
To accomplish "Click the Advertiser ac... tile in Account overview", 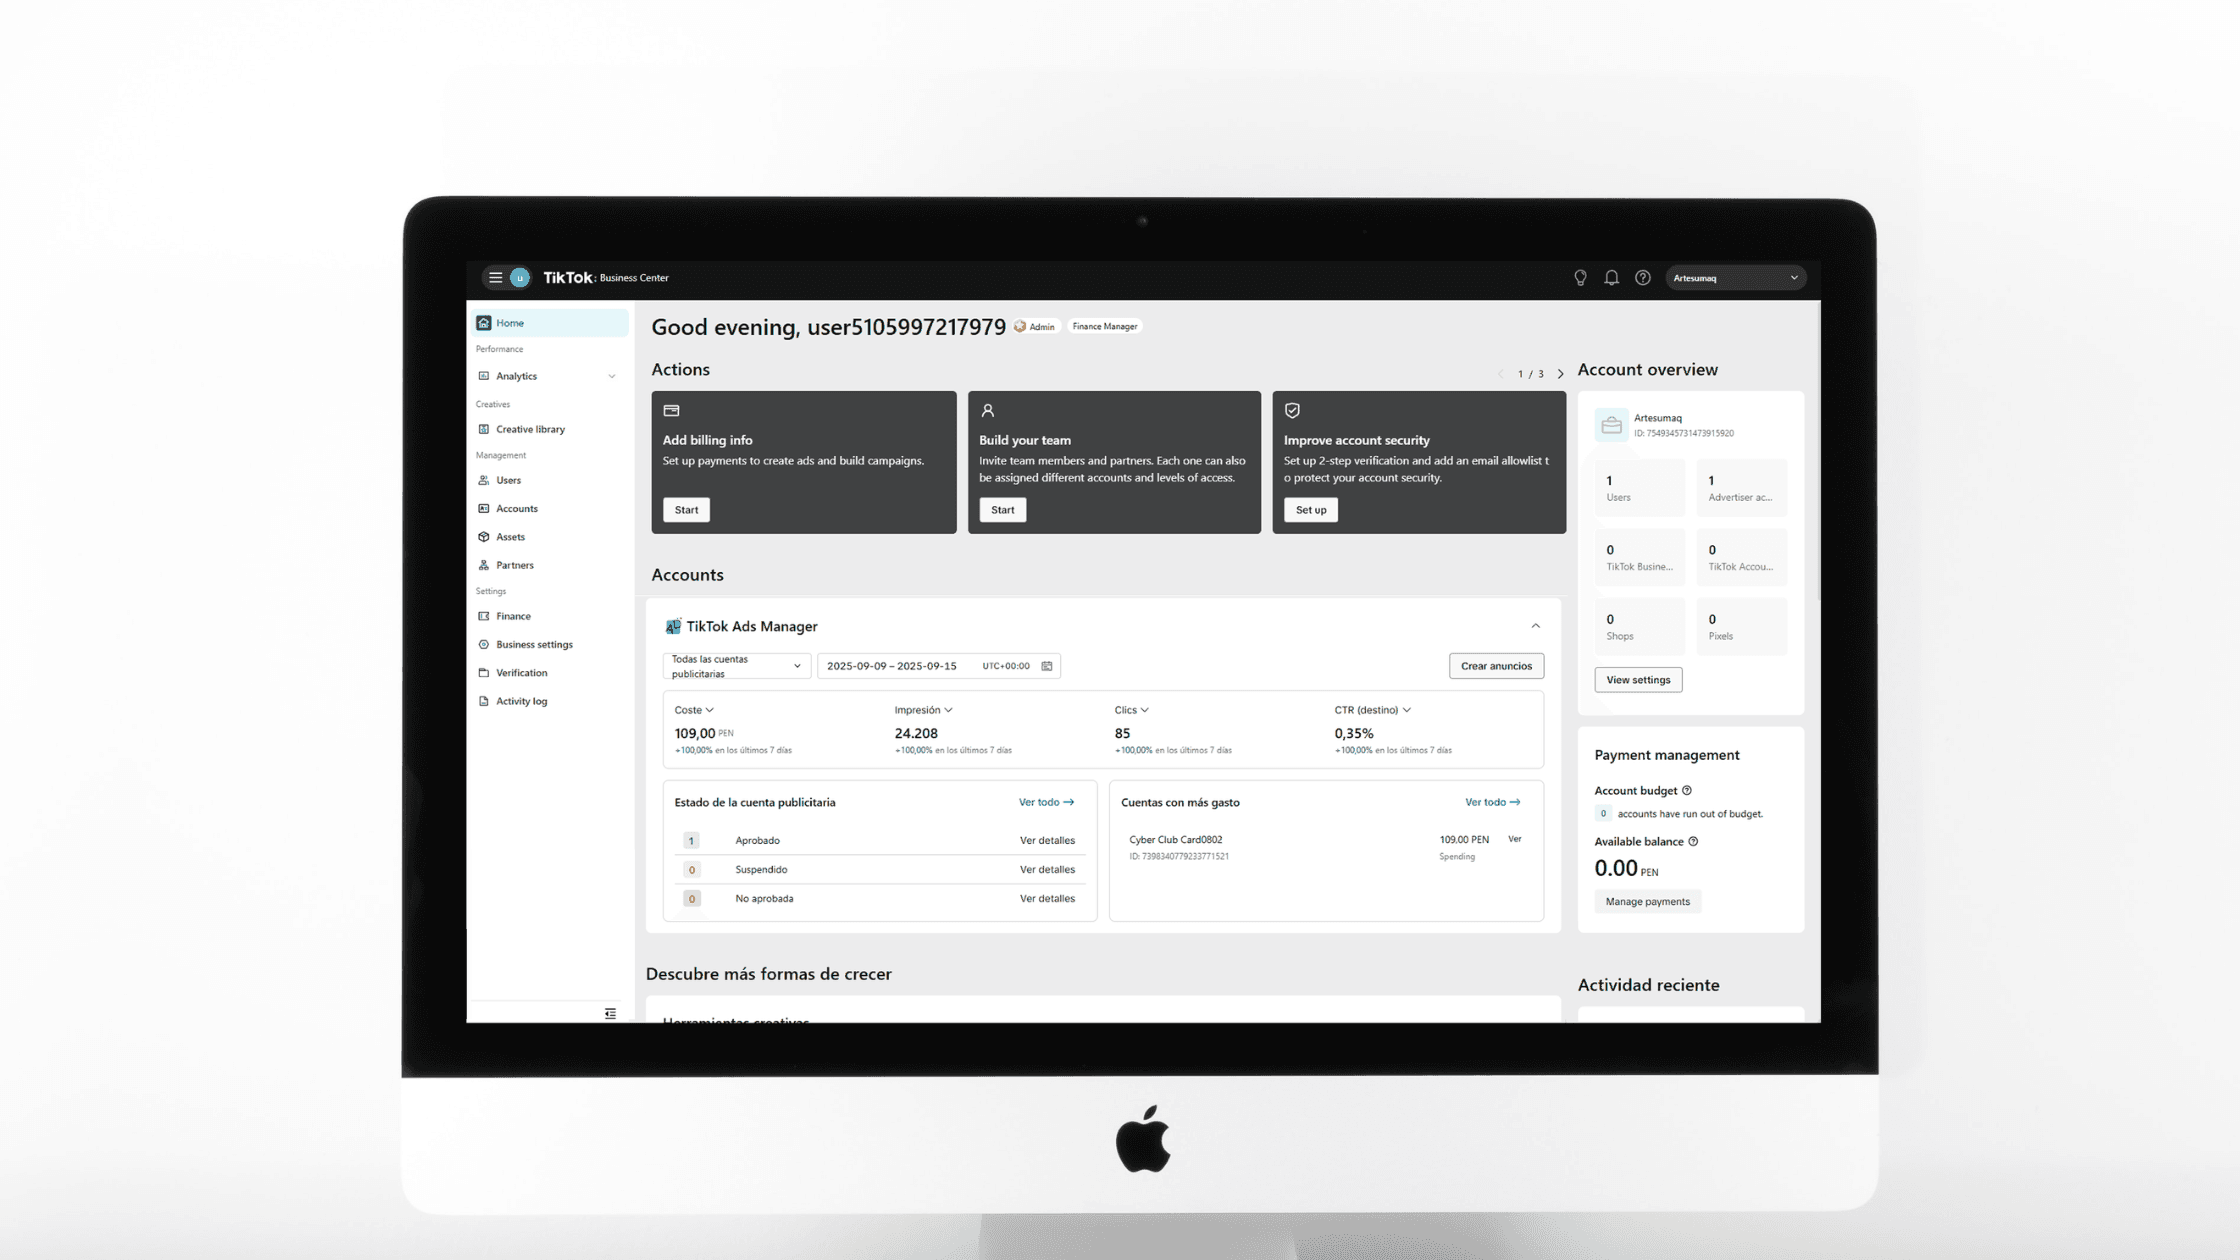I will click(1741, 488).
